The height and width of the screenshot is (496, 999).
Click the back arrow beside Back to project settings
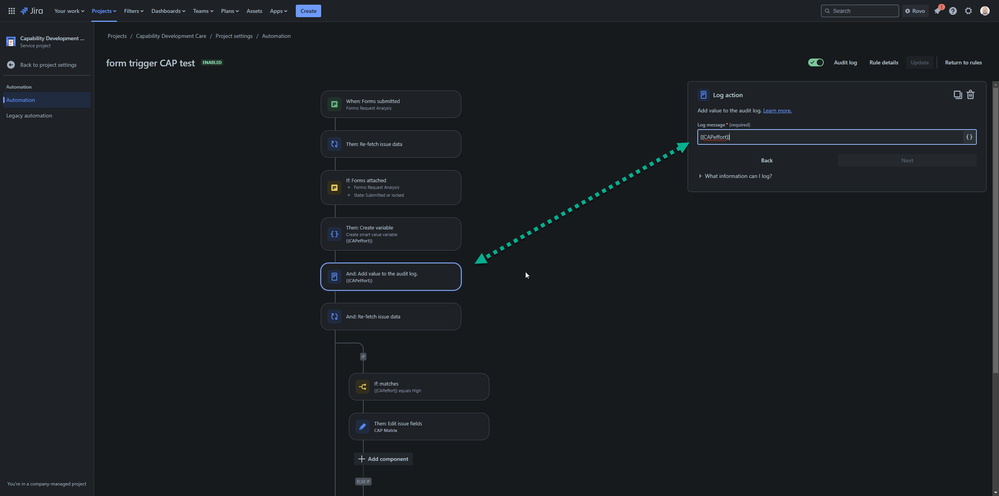click(11, 65)
